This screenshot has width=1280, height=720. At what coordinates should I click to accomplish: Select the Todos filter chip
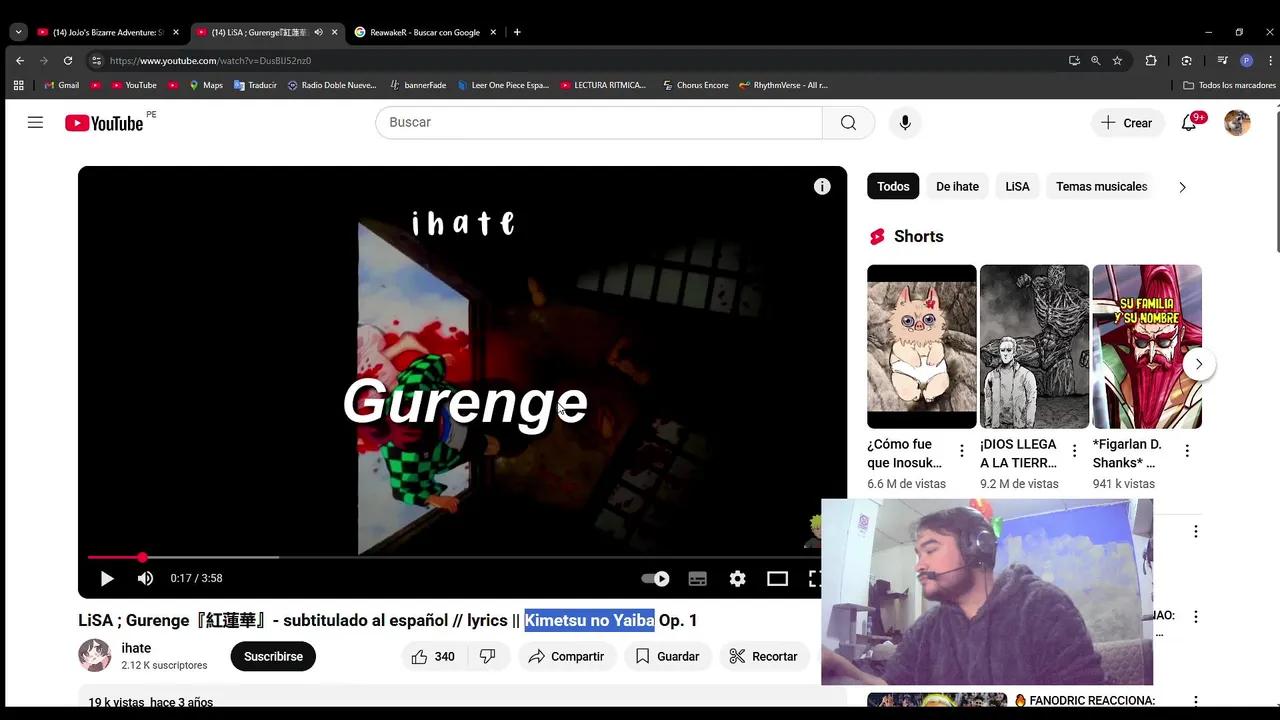coord(893,186)
